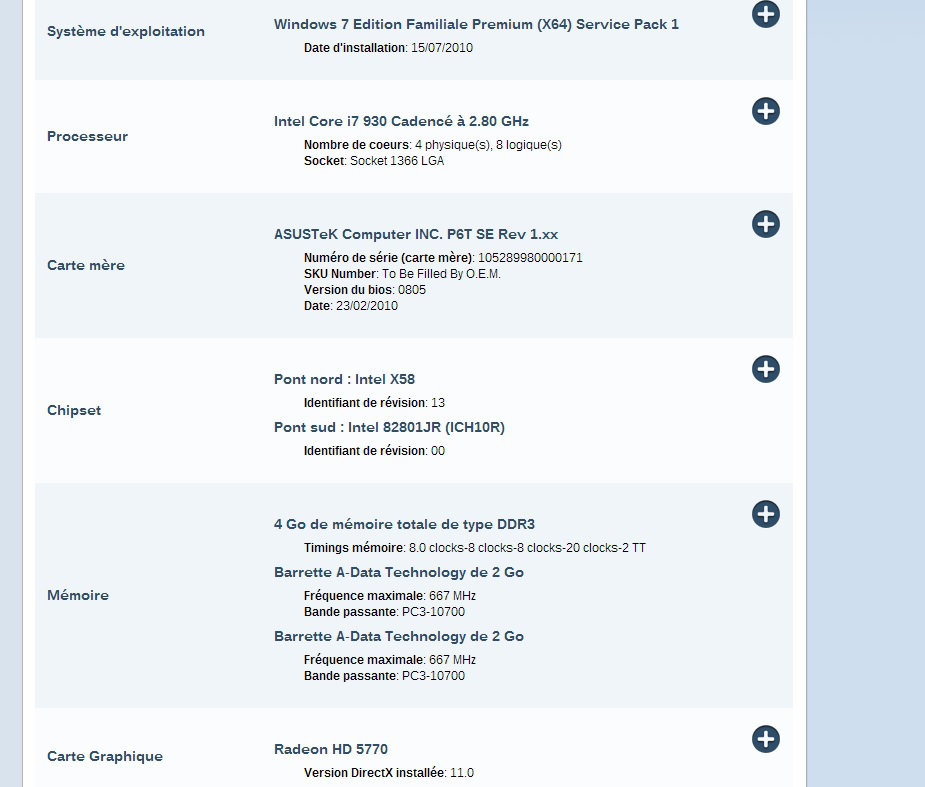The height and width of the screenshot is (787, 925).
Task: Select Windows 7 Edition Familiale Premium heading
Action: pyautogui.click(x=476, y=25)
